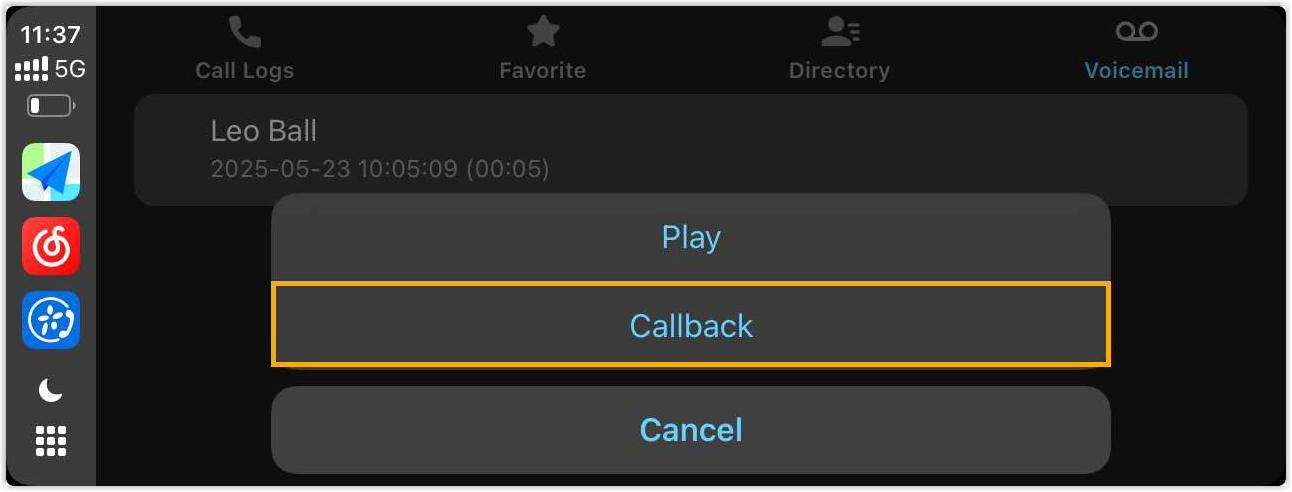Open the app grid dashboard icon
Viewport: 1292px width, 492px height.
tap(51, 440)
